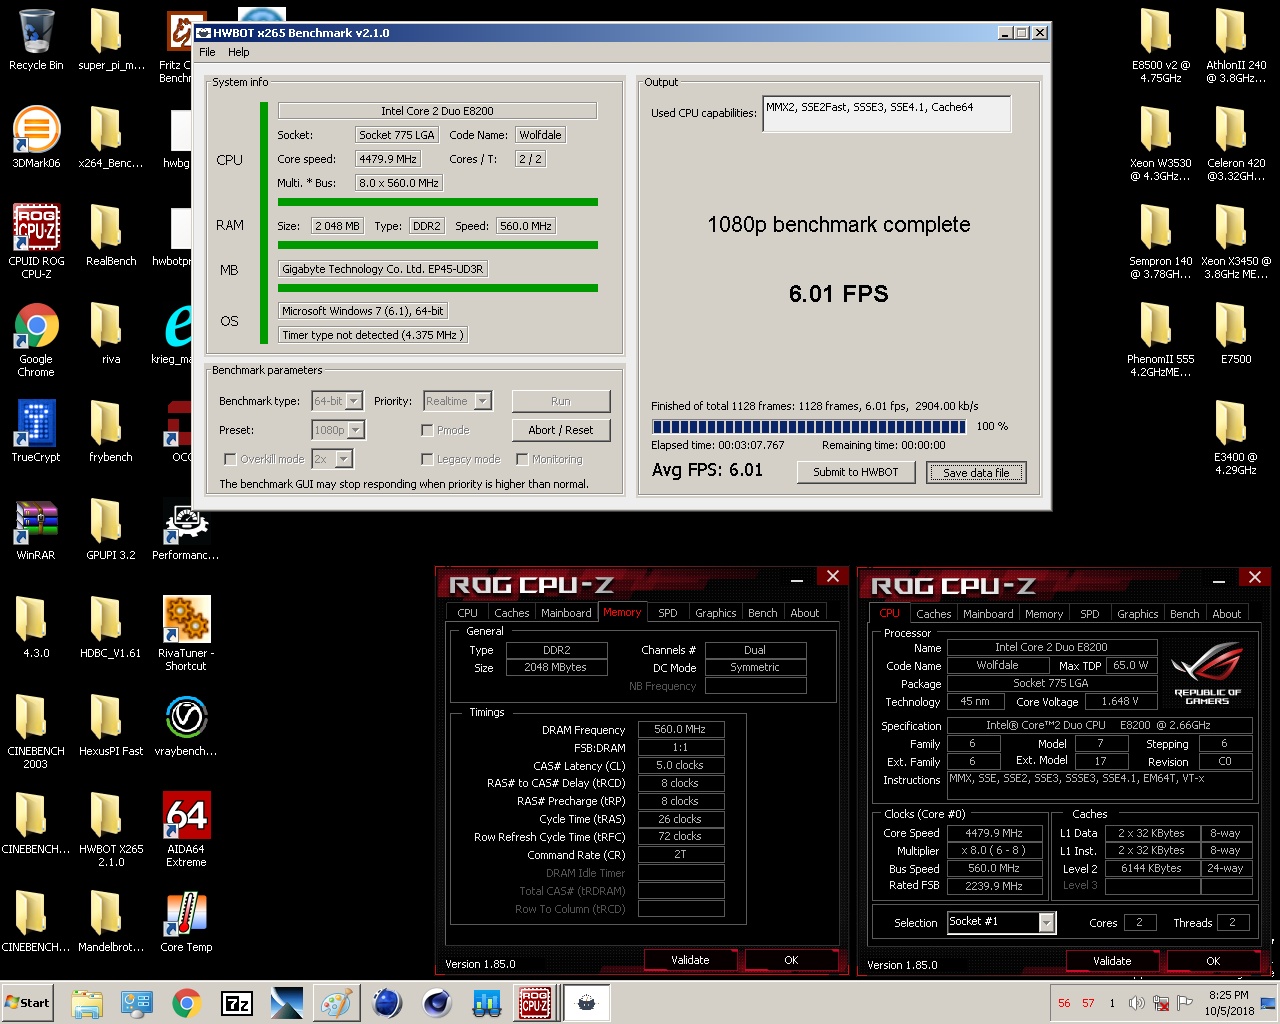Open RivaTuner Shortcut desktop icon

(x=186, y=632)
